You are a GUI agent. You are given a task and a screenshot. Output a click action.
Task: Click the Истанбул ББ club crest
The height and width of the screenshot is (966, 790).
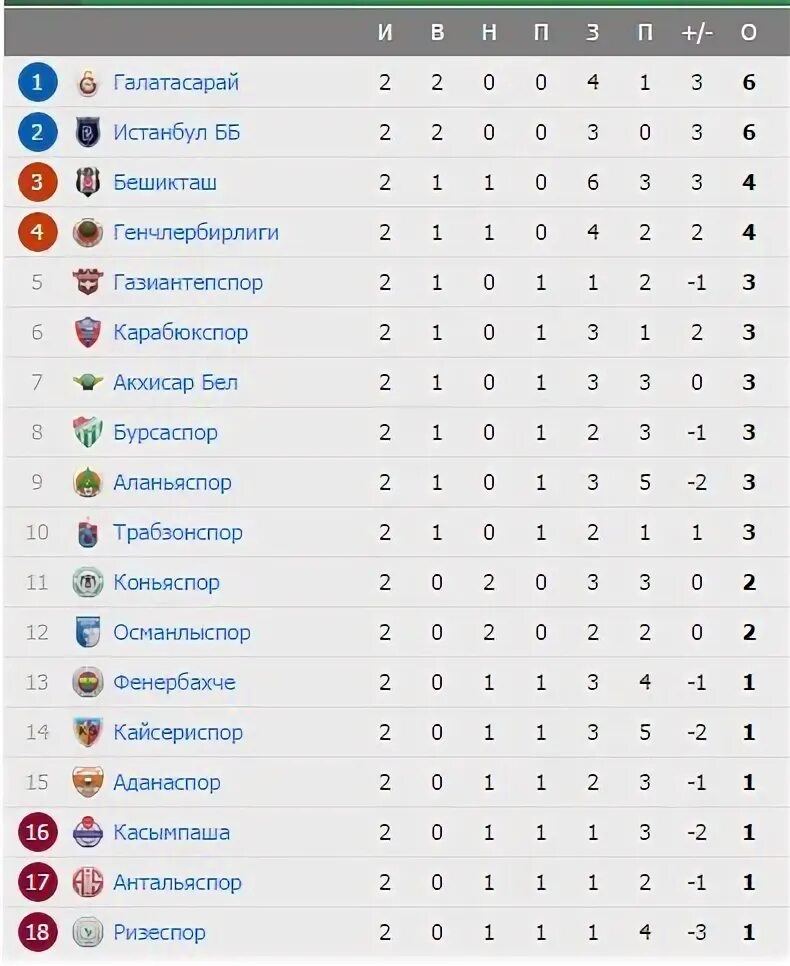pos(88,132)
